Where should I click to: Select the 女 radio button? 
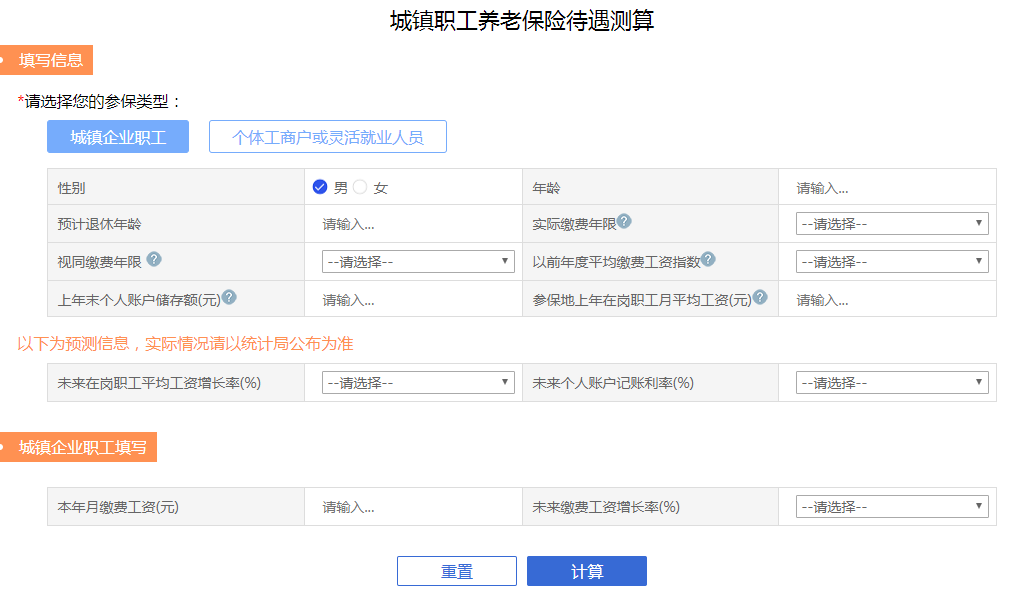(x=360, y=187)
